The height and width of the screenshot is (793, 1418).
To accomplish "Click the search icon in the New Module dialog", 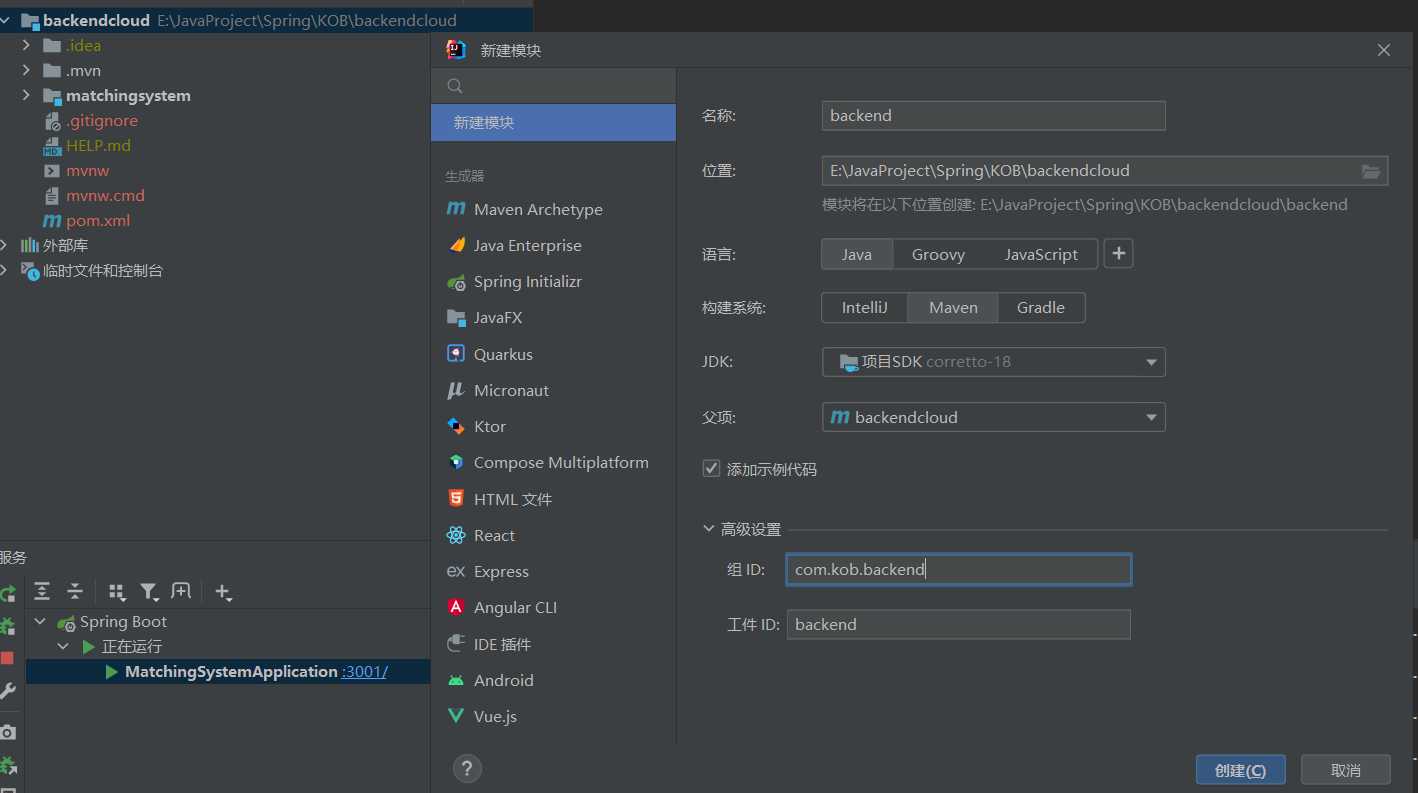I will tap(455, 86).
